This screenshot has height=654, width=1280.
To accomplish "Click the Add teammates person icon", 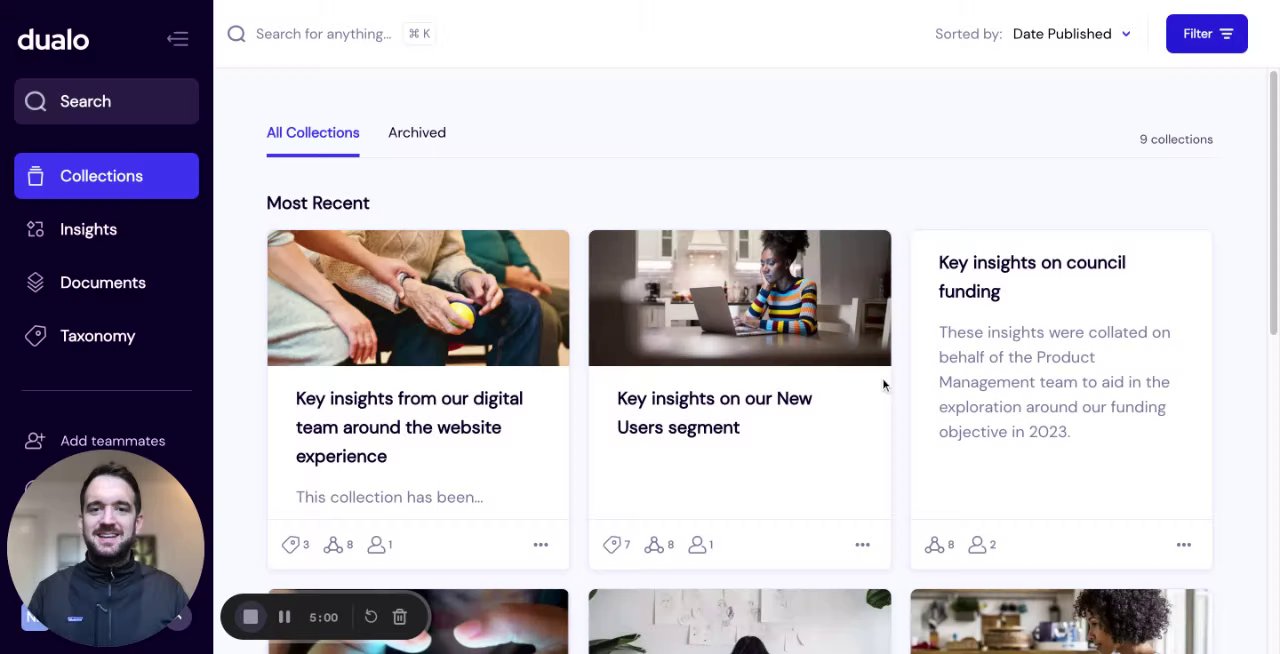I will 35,440.
